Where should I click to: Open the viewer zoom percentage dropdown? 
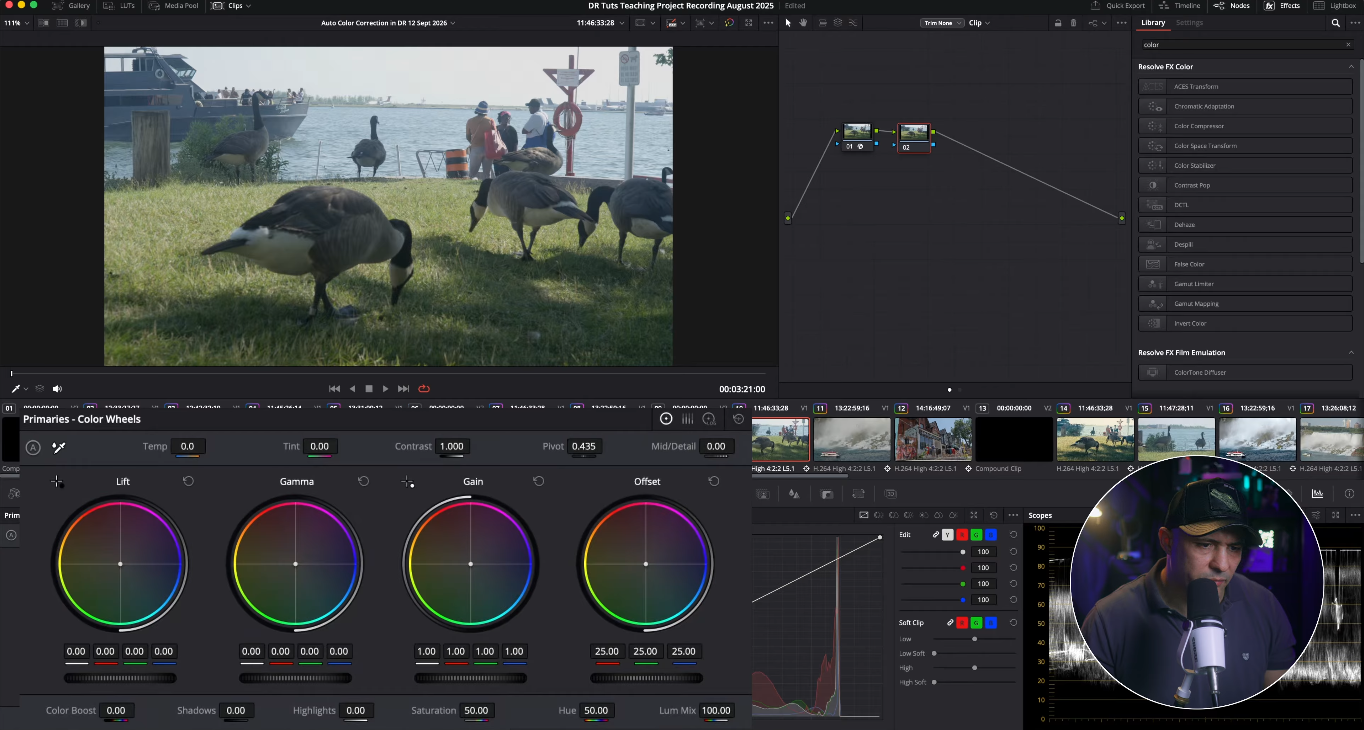15,22
